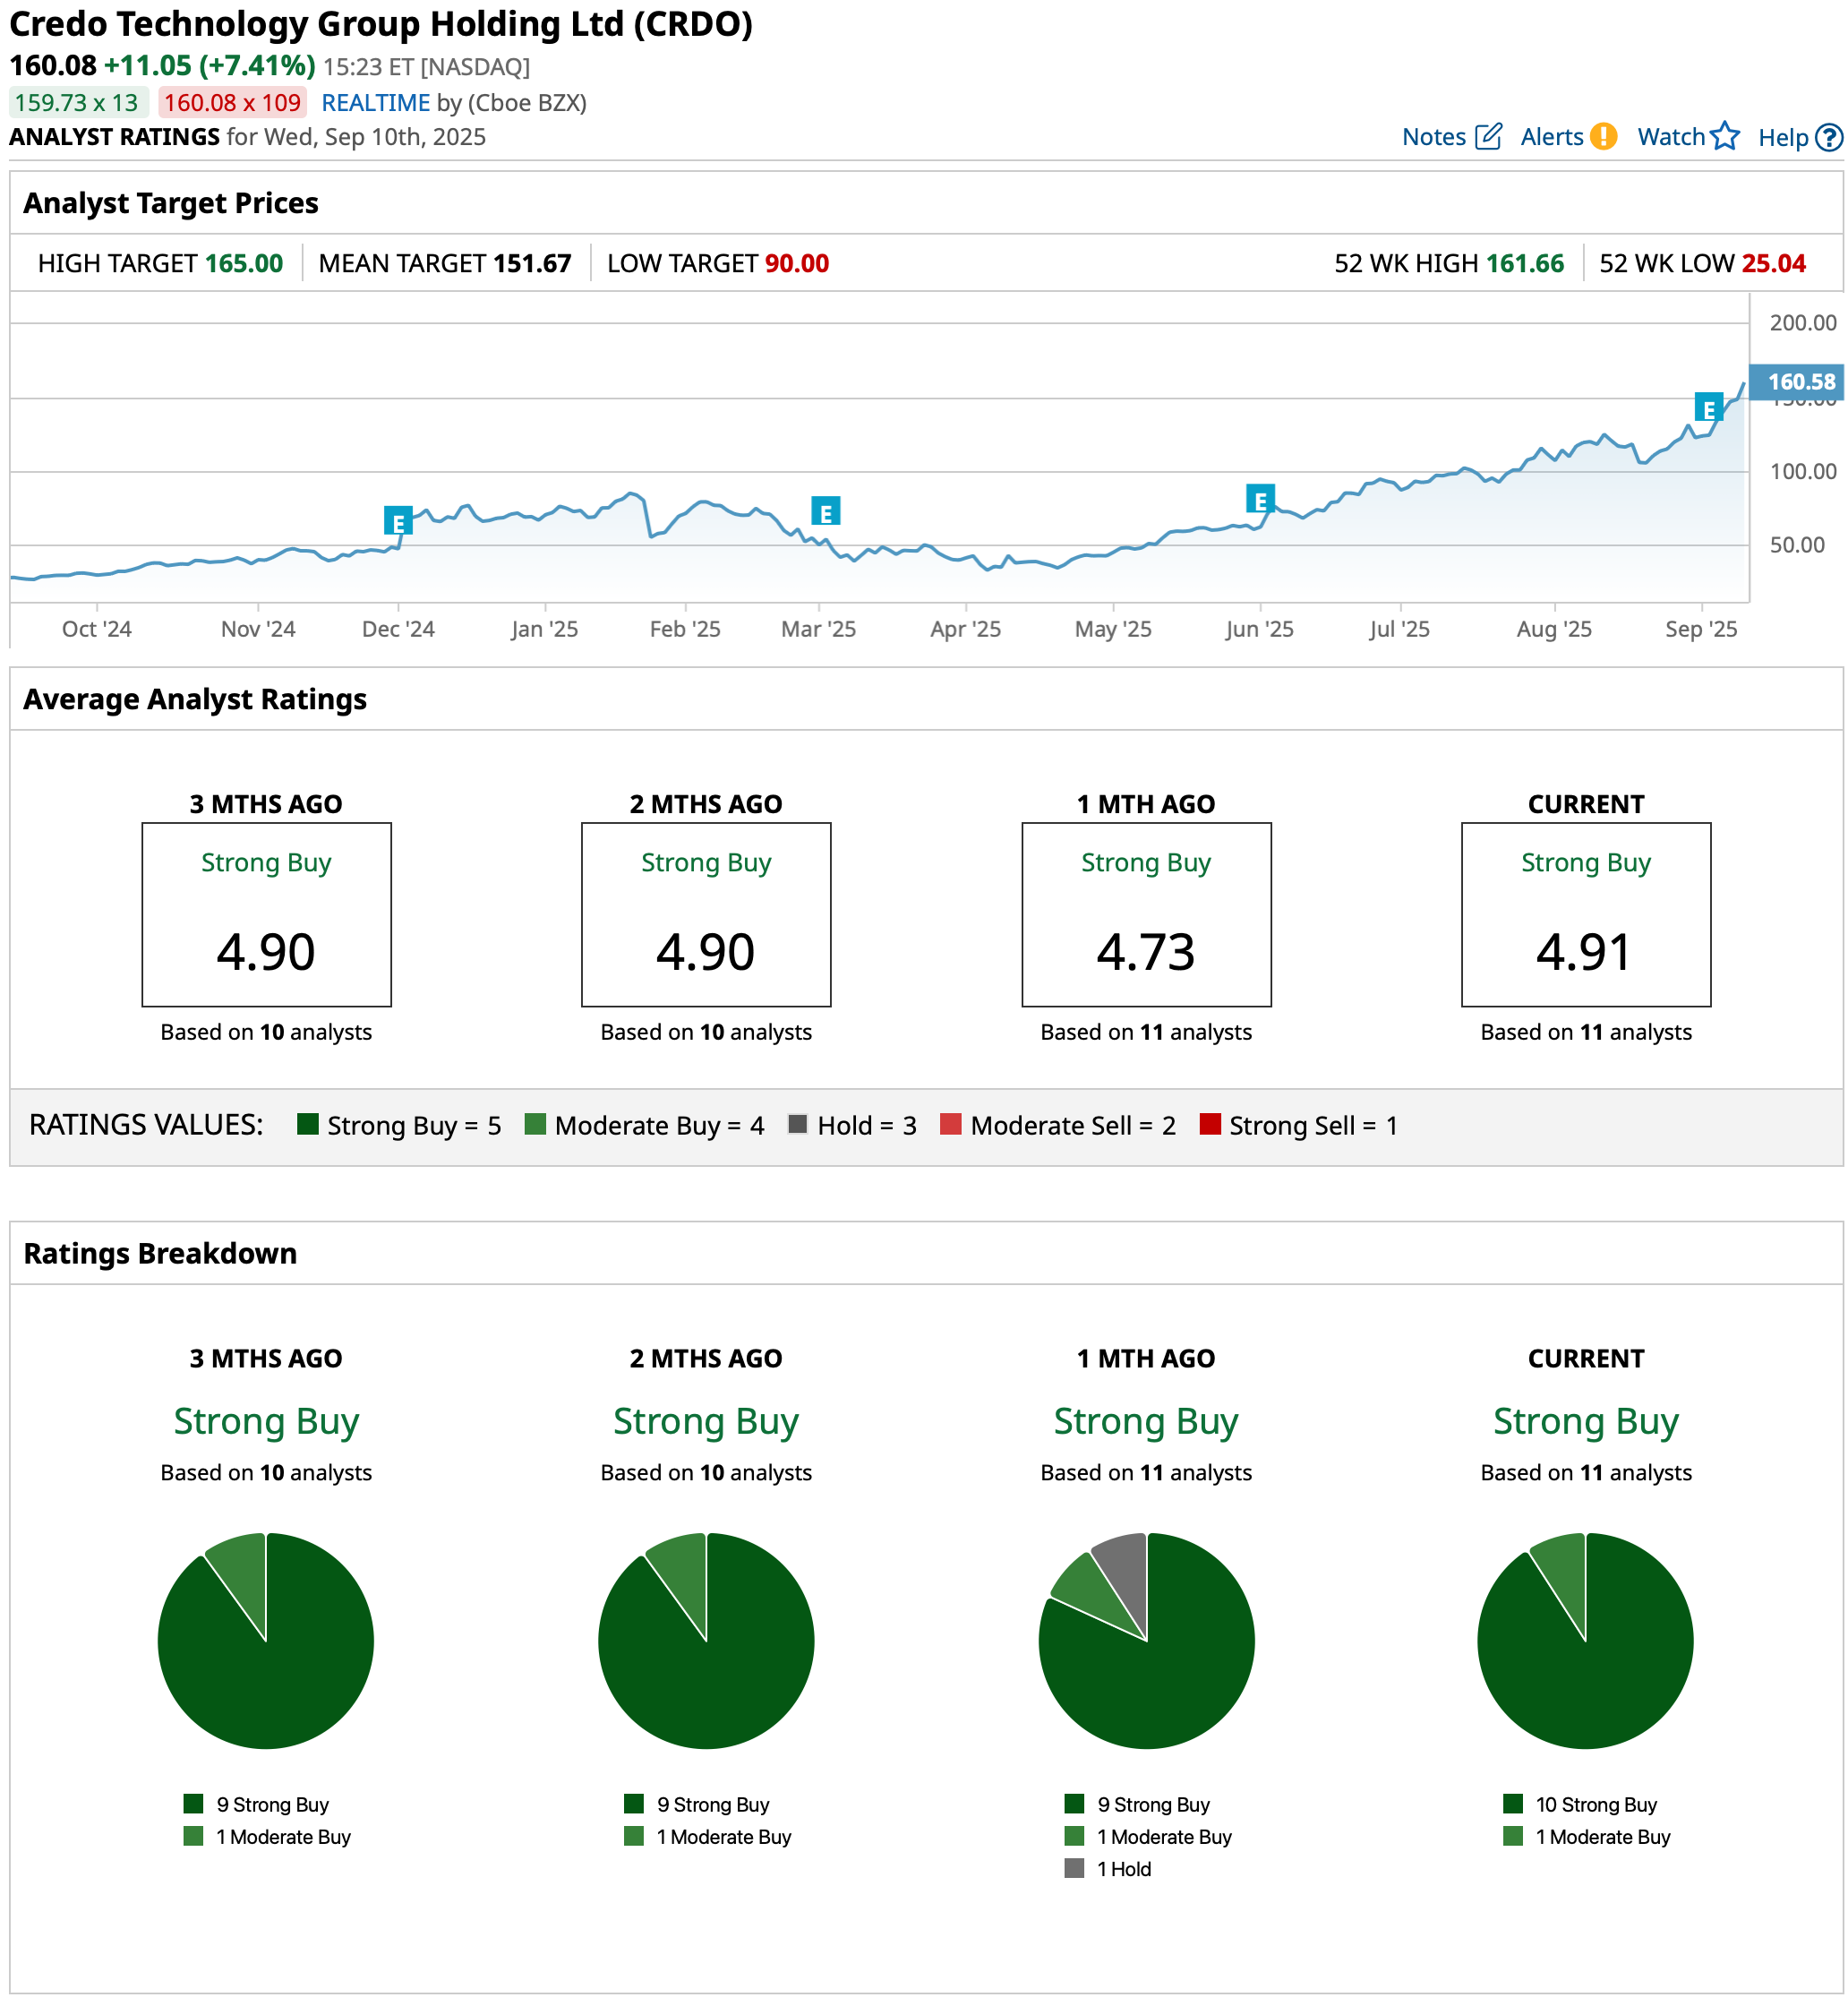
Task: Click the 160.58 current price label on chart
Action: (1797, 382)
